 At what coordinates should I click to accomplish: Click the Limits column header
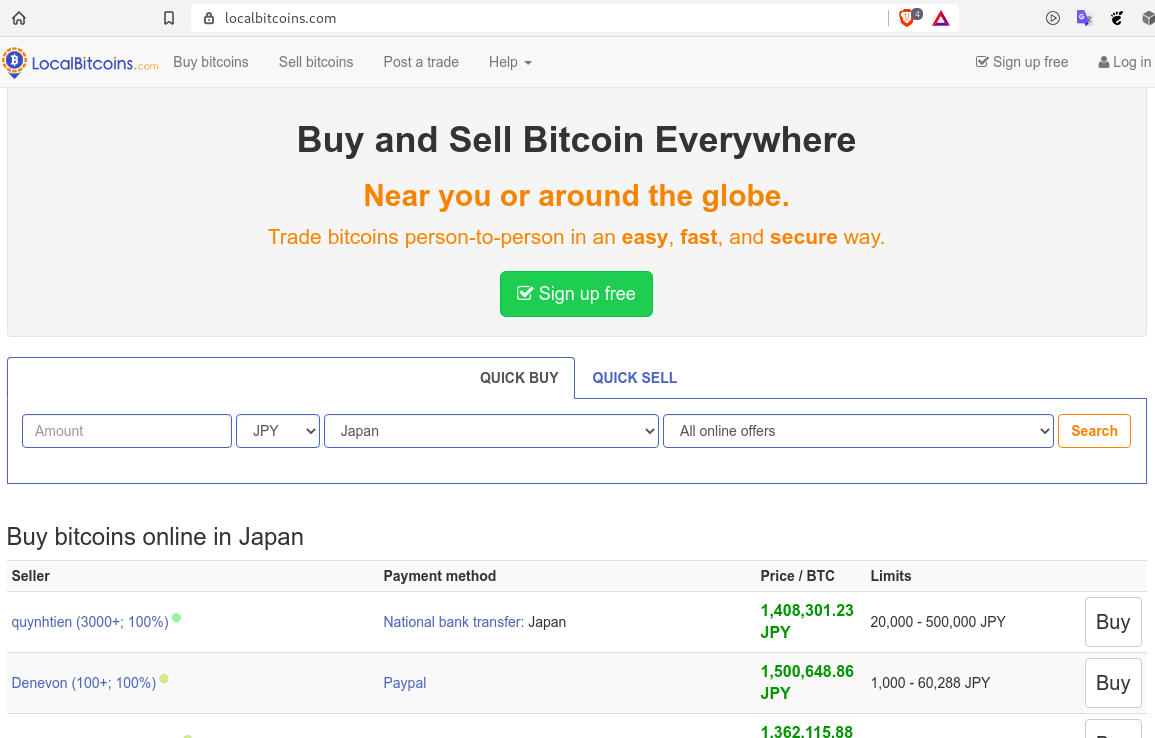pyautogui.click(x=891, y=576)
